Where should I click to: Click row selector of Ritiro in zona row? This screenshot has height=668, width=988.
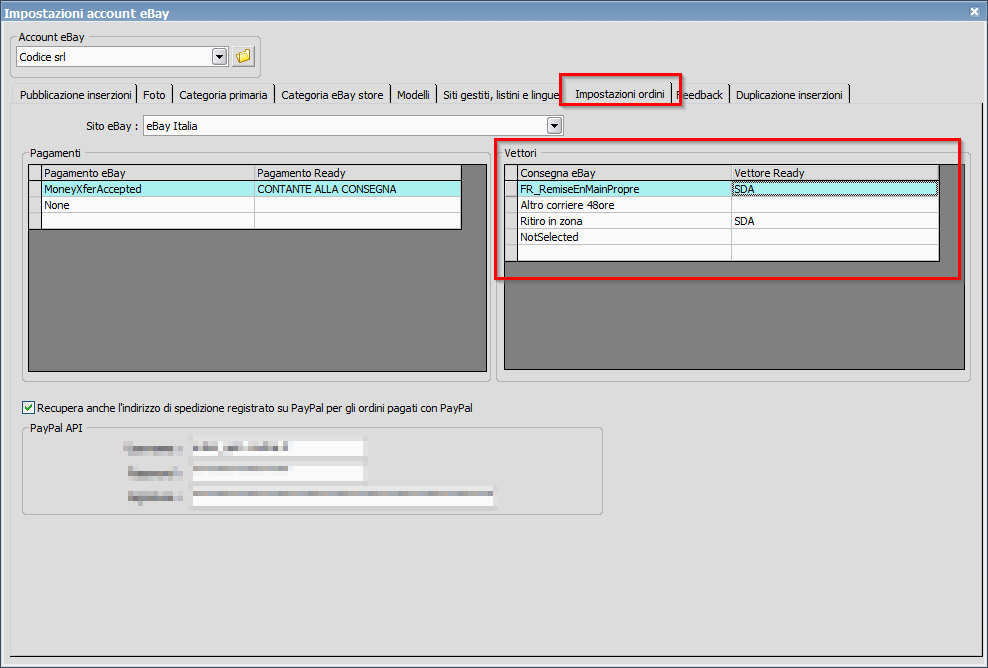[x=511, y=221]
